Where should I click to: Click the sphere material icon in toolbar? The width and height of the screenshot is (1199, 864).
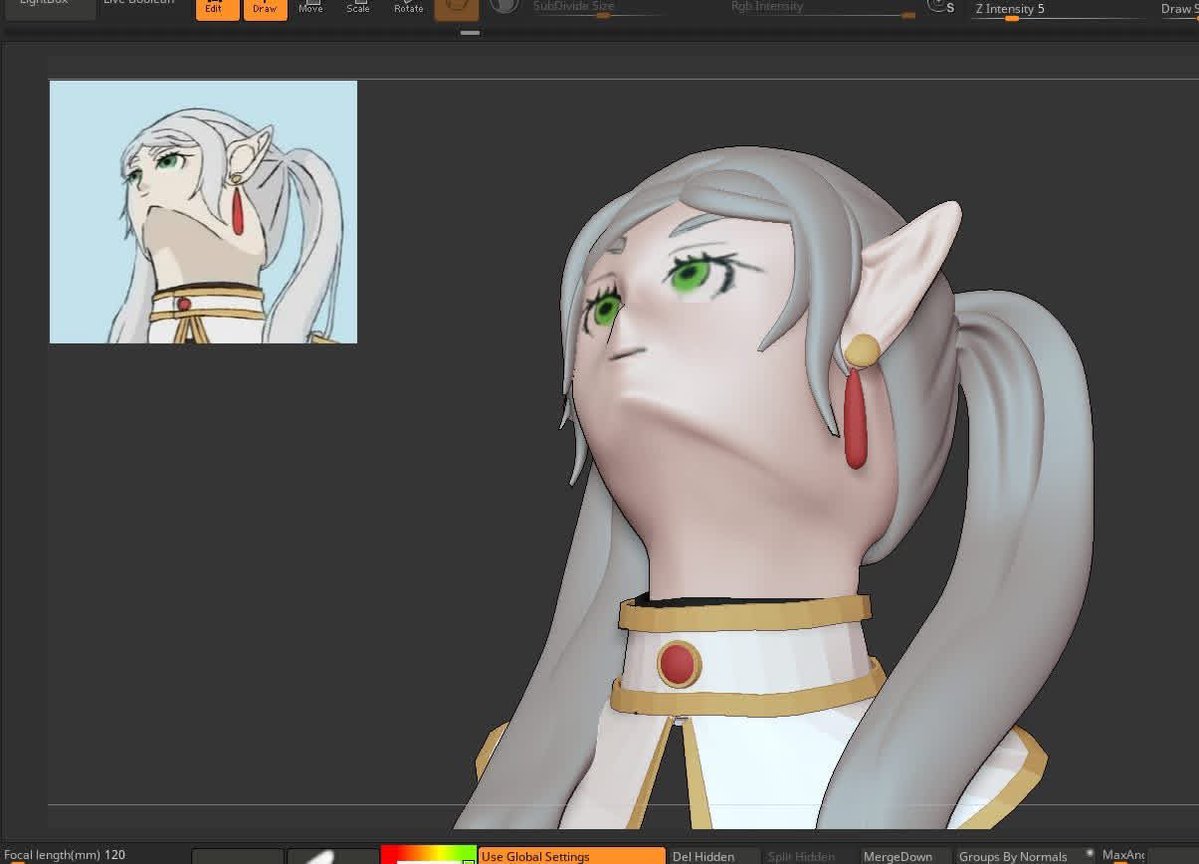504,7
